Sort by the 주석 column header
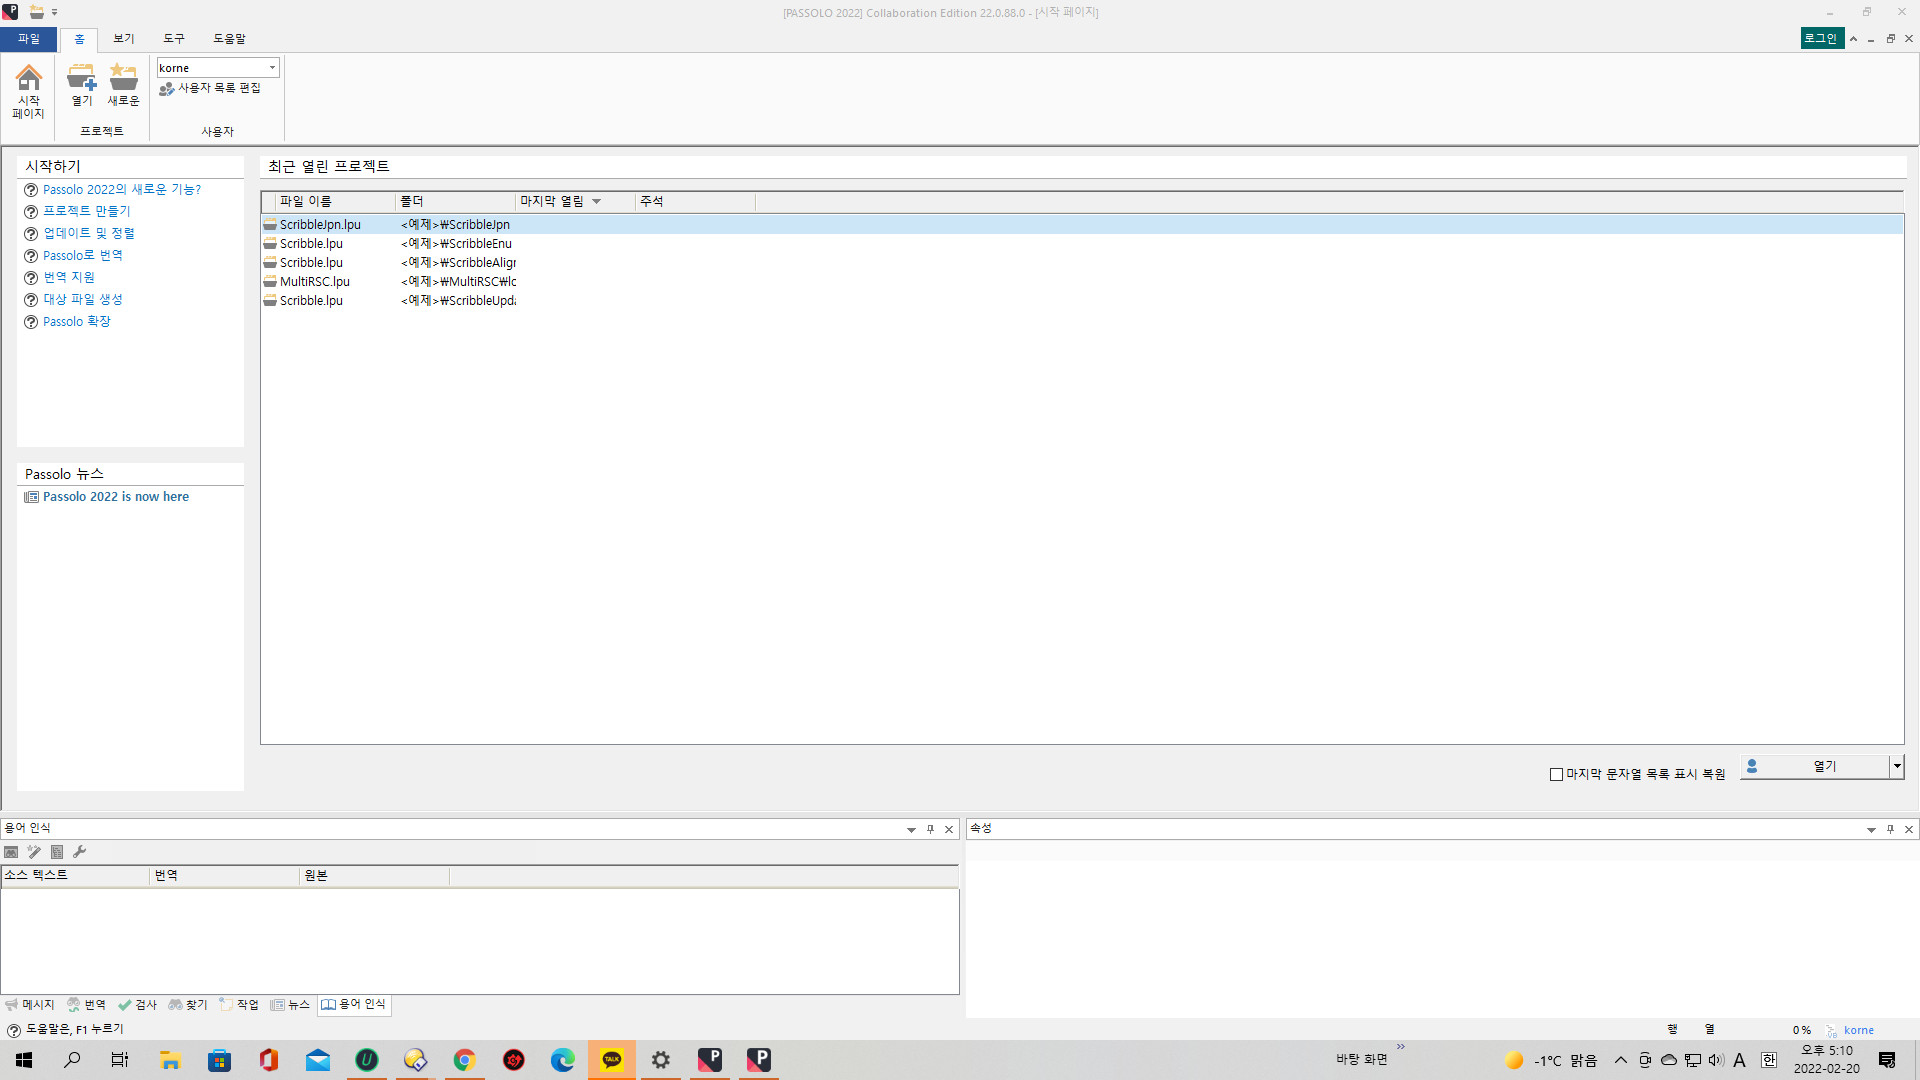 tap(695, 201)
